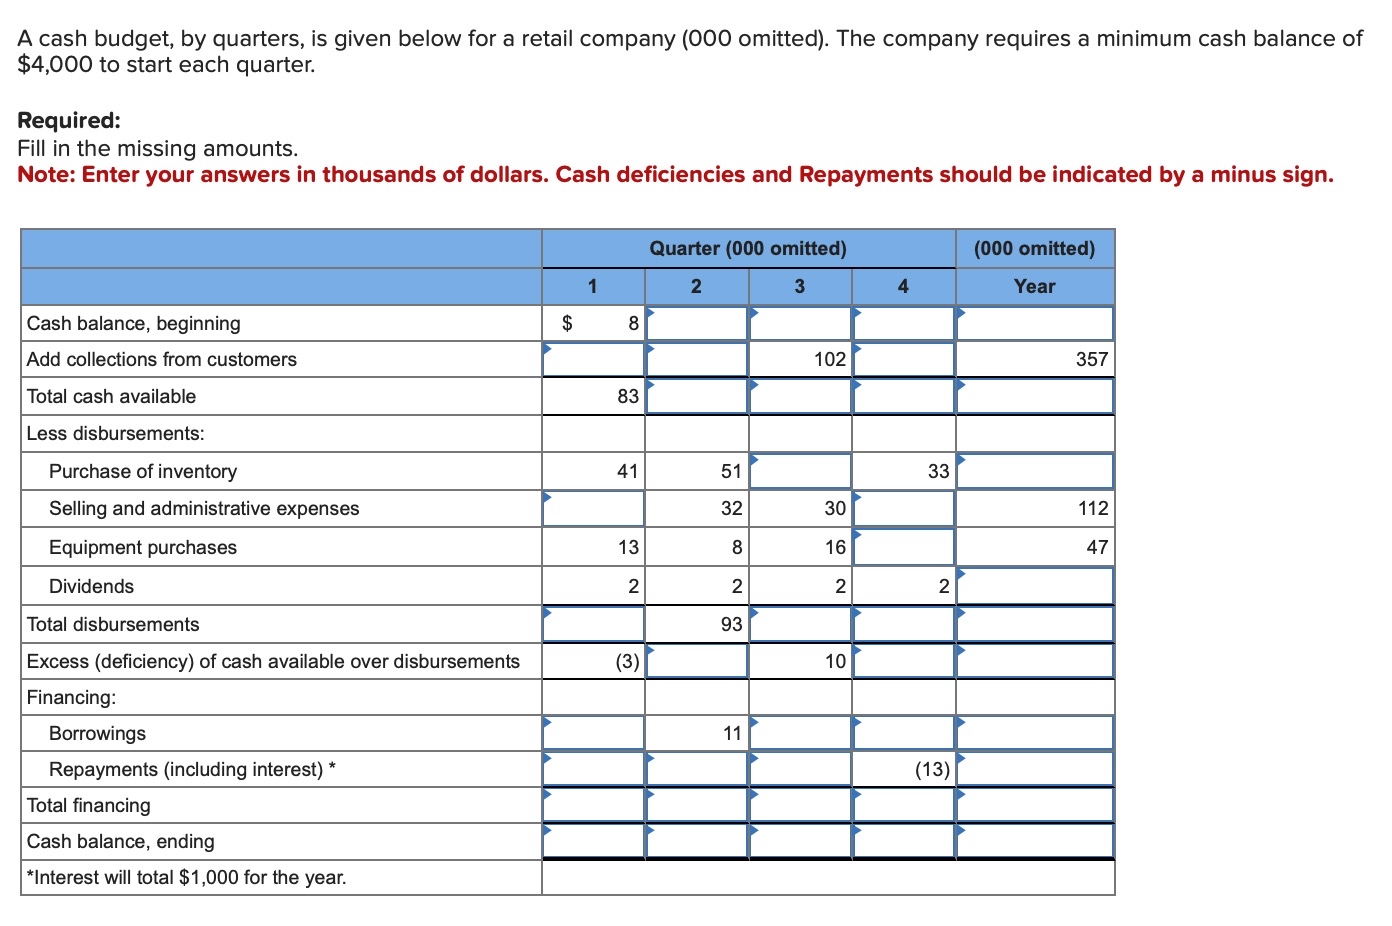
Task: Select Quarter 4 ending cash balance field
Action: 904,841
